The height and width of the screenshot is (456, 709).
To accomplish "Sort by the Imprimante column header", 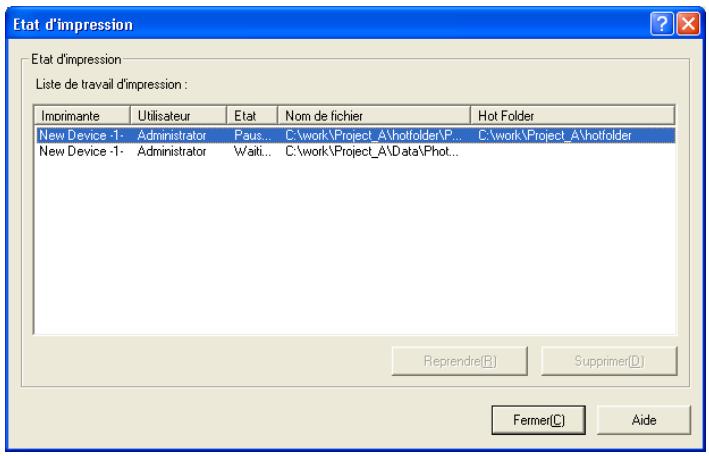I will [82, 115].
